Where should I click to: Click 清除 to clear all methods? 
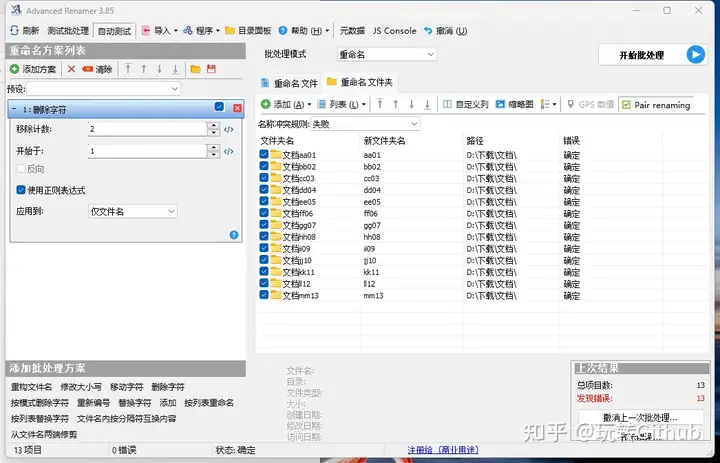pos(97,69)
